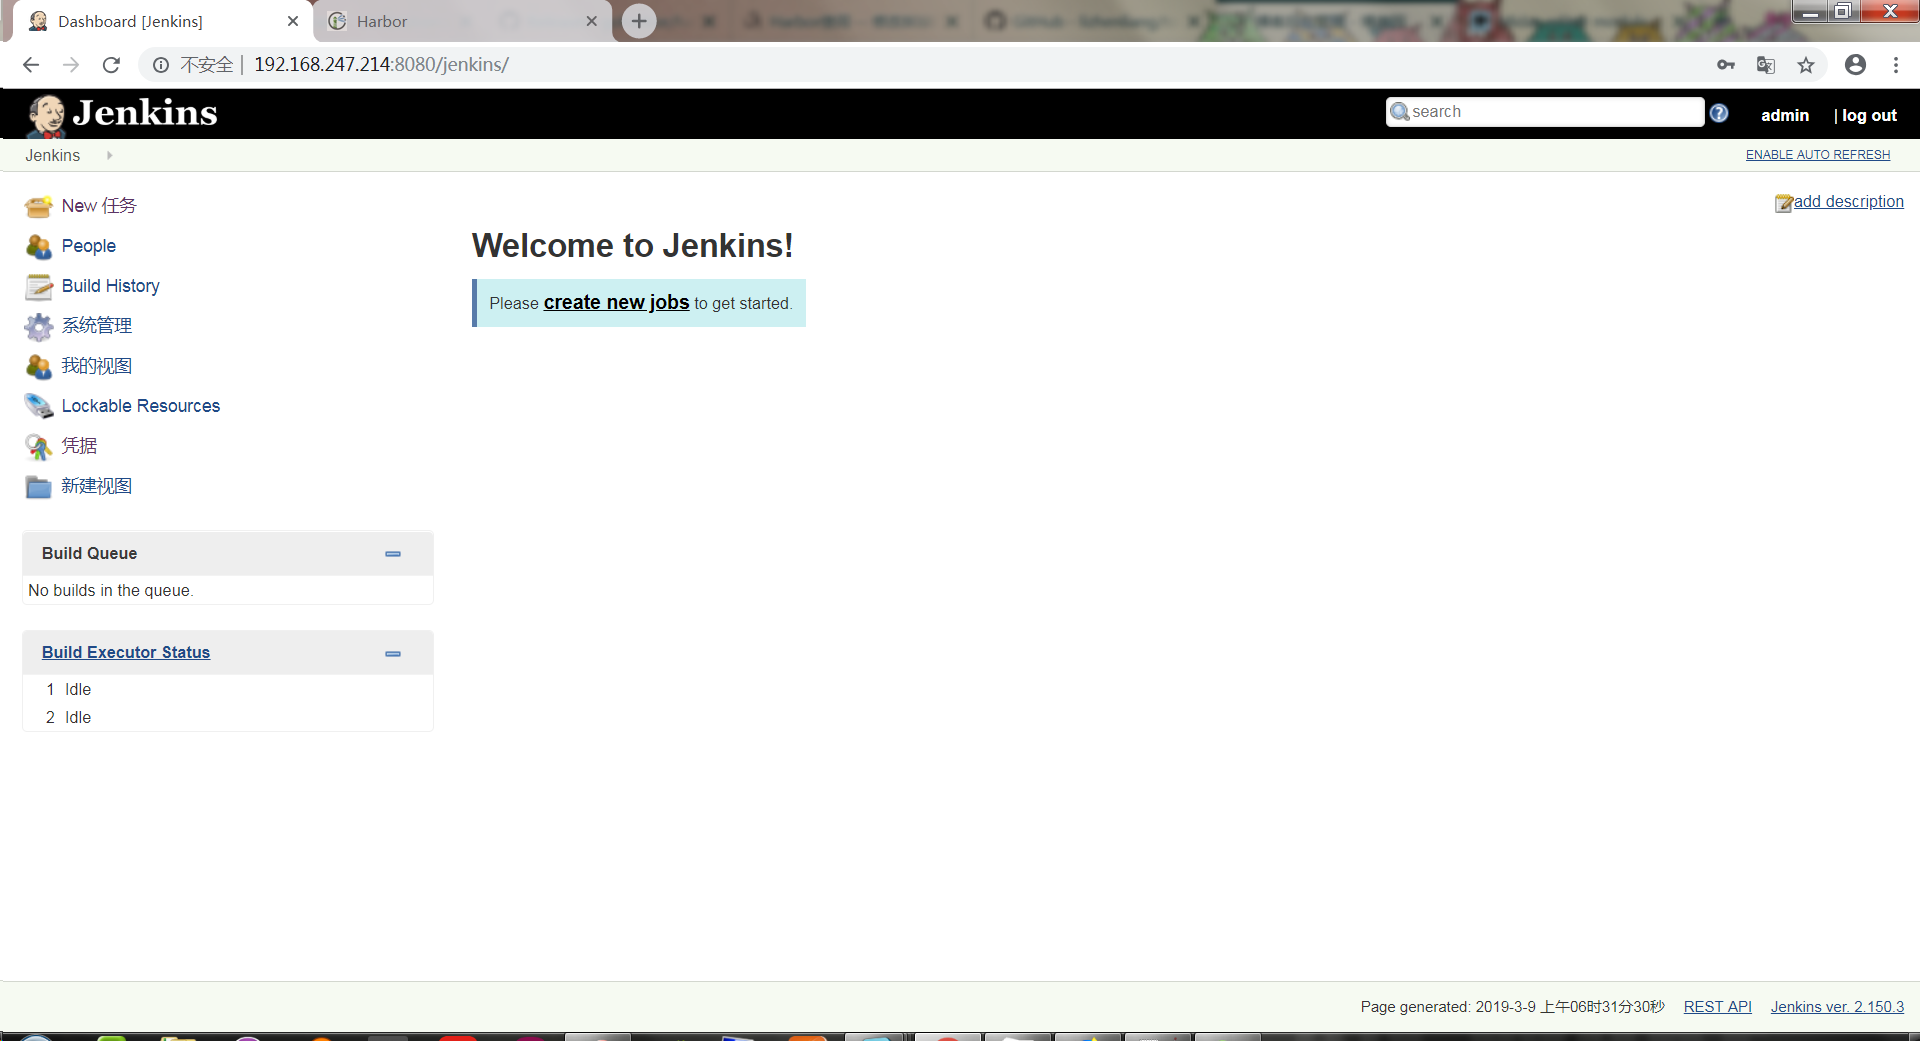
Task: Open the Chrome three-dot menu
Action: 1896,65
